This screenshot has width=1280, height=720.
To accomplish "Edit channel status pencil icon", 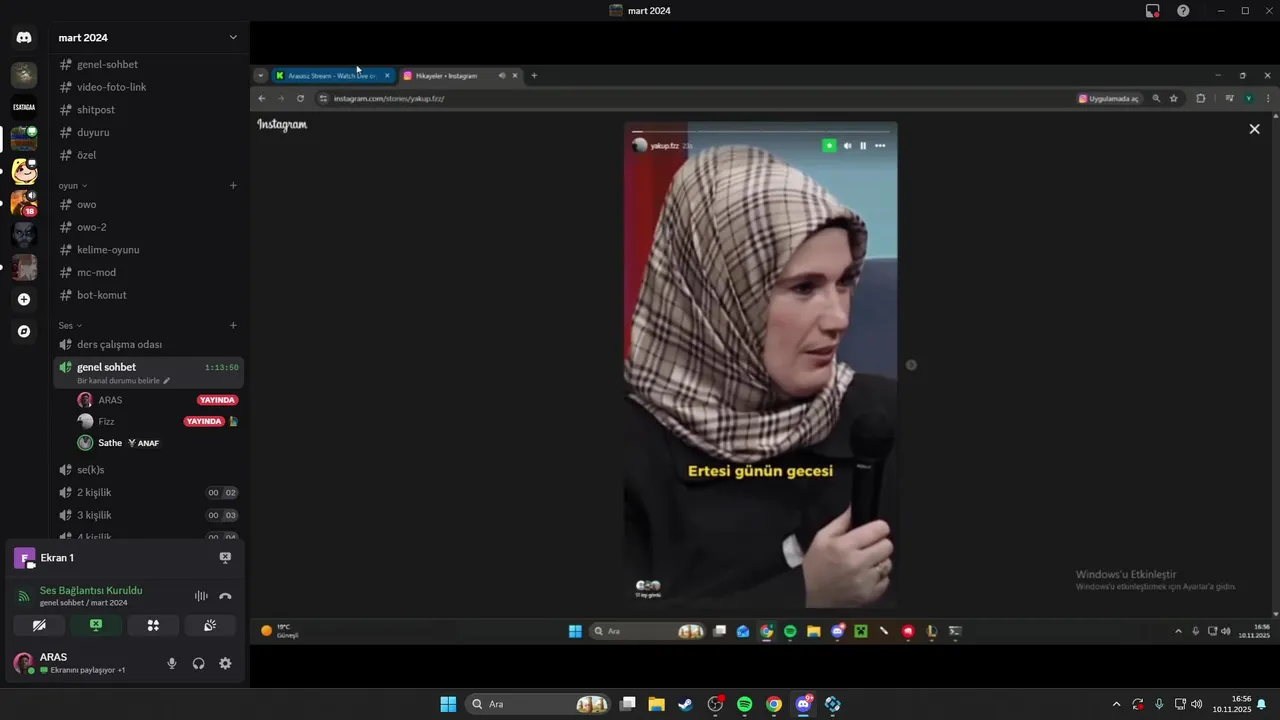I will (167, 381).
